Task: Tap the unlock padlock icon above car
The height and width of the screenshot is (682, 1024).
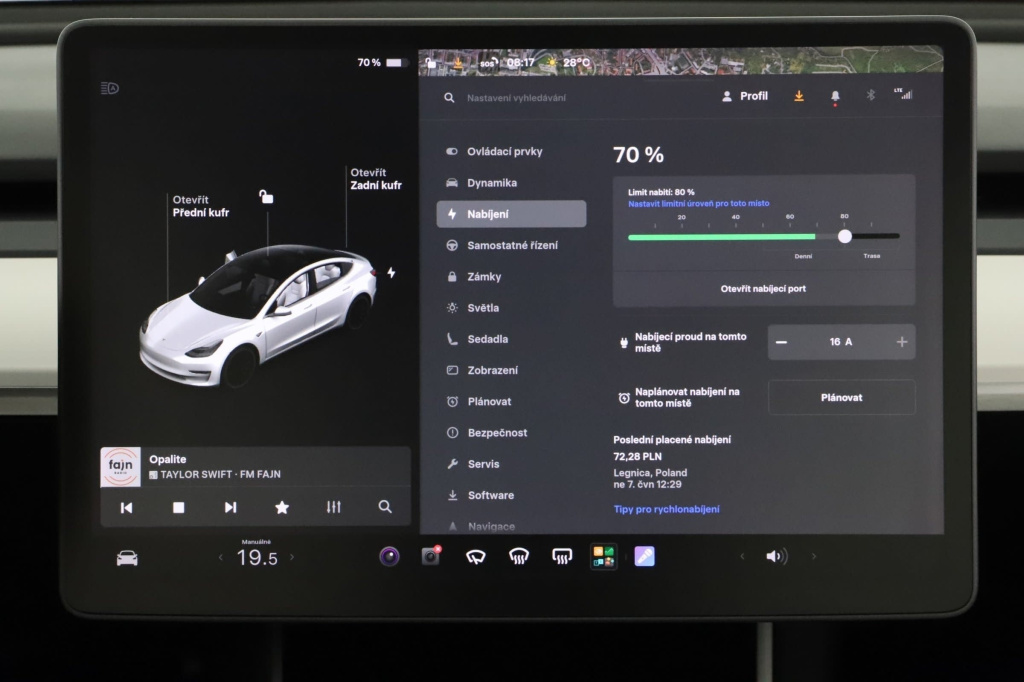Action: tap(266, 196)
